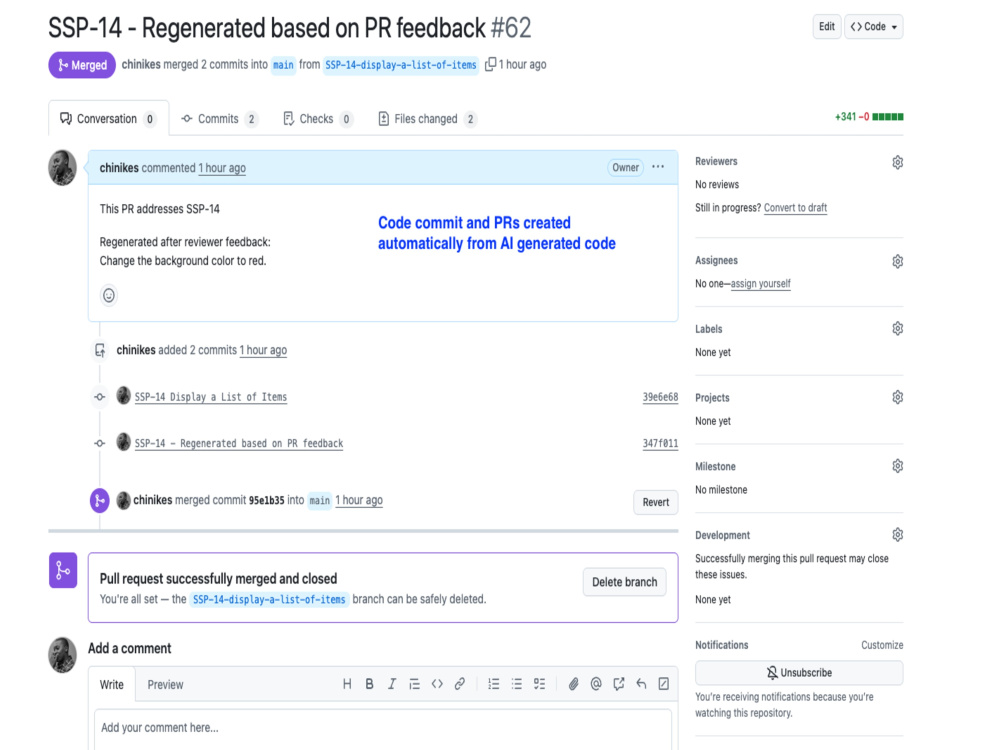1000x750 pixels.
Task: Click the branch link in merged message box
Action: (268, 599)
